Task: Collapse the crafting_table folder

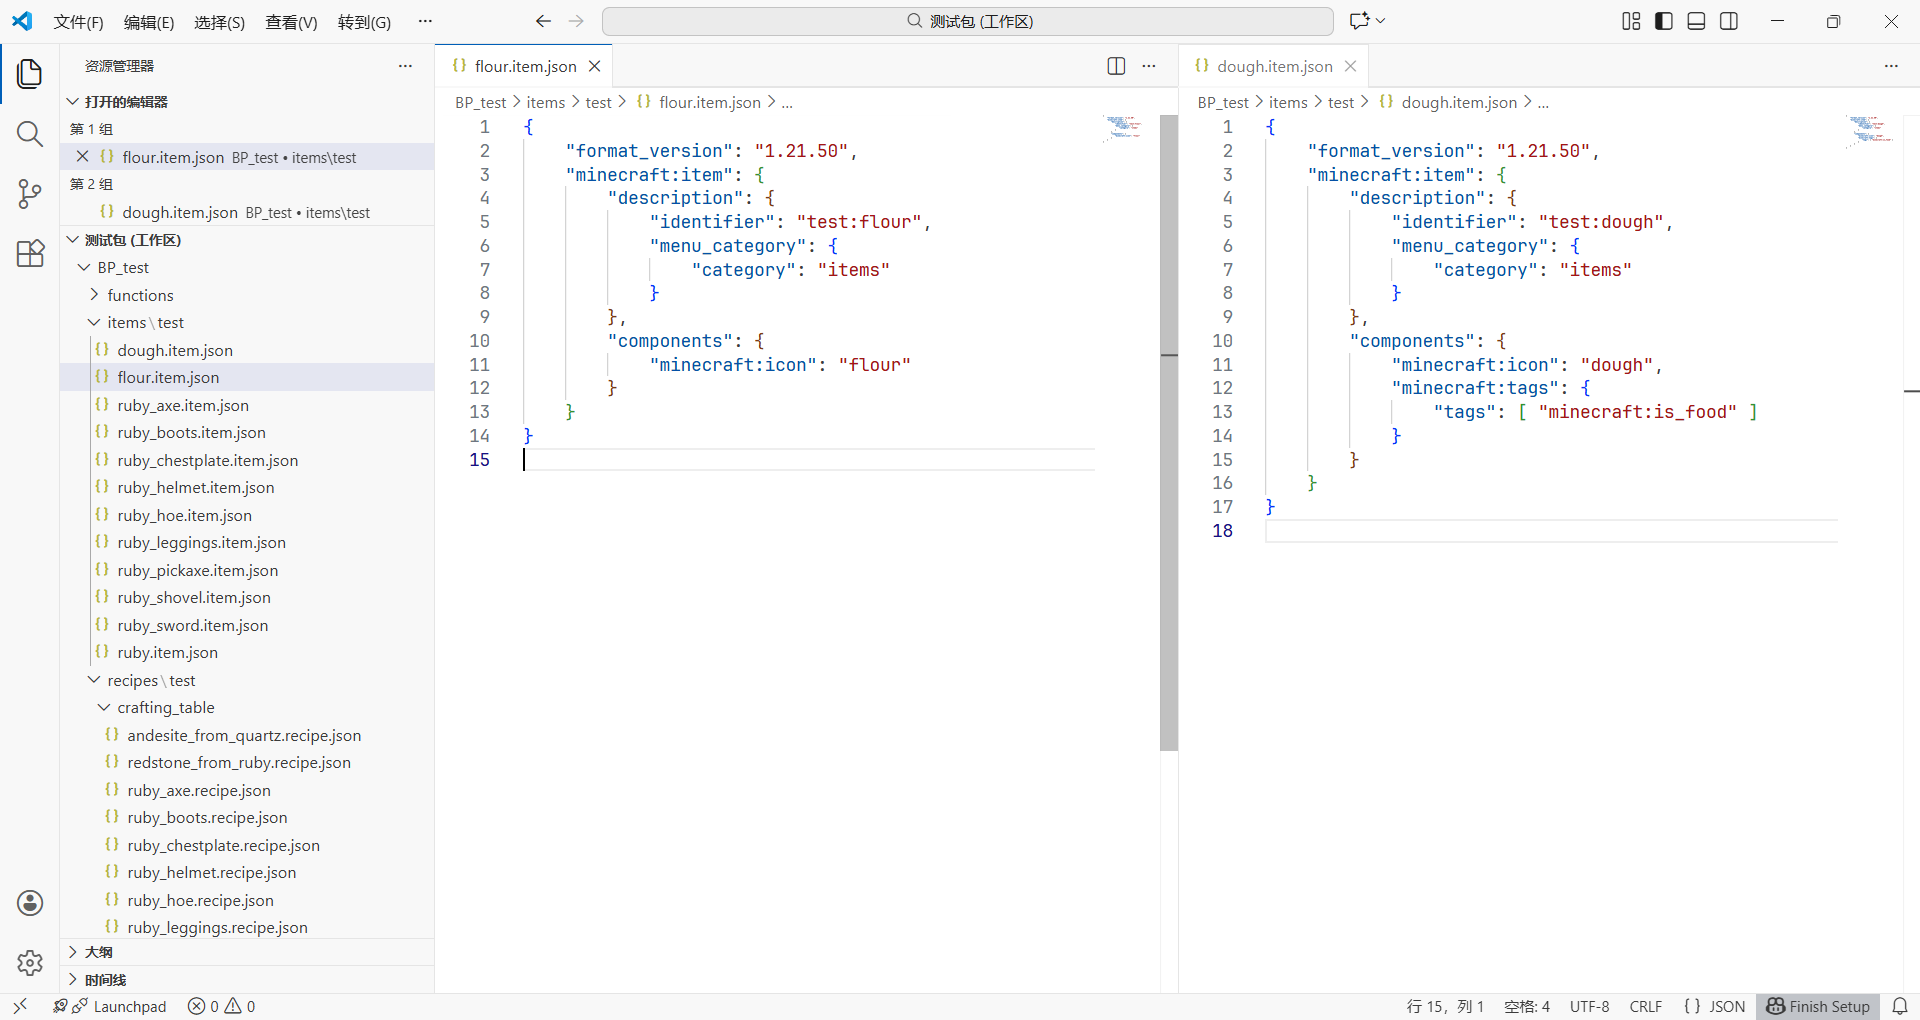Action: (165, 707)
